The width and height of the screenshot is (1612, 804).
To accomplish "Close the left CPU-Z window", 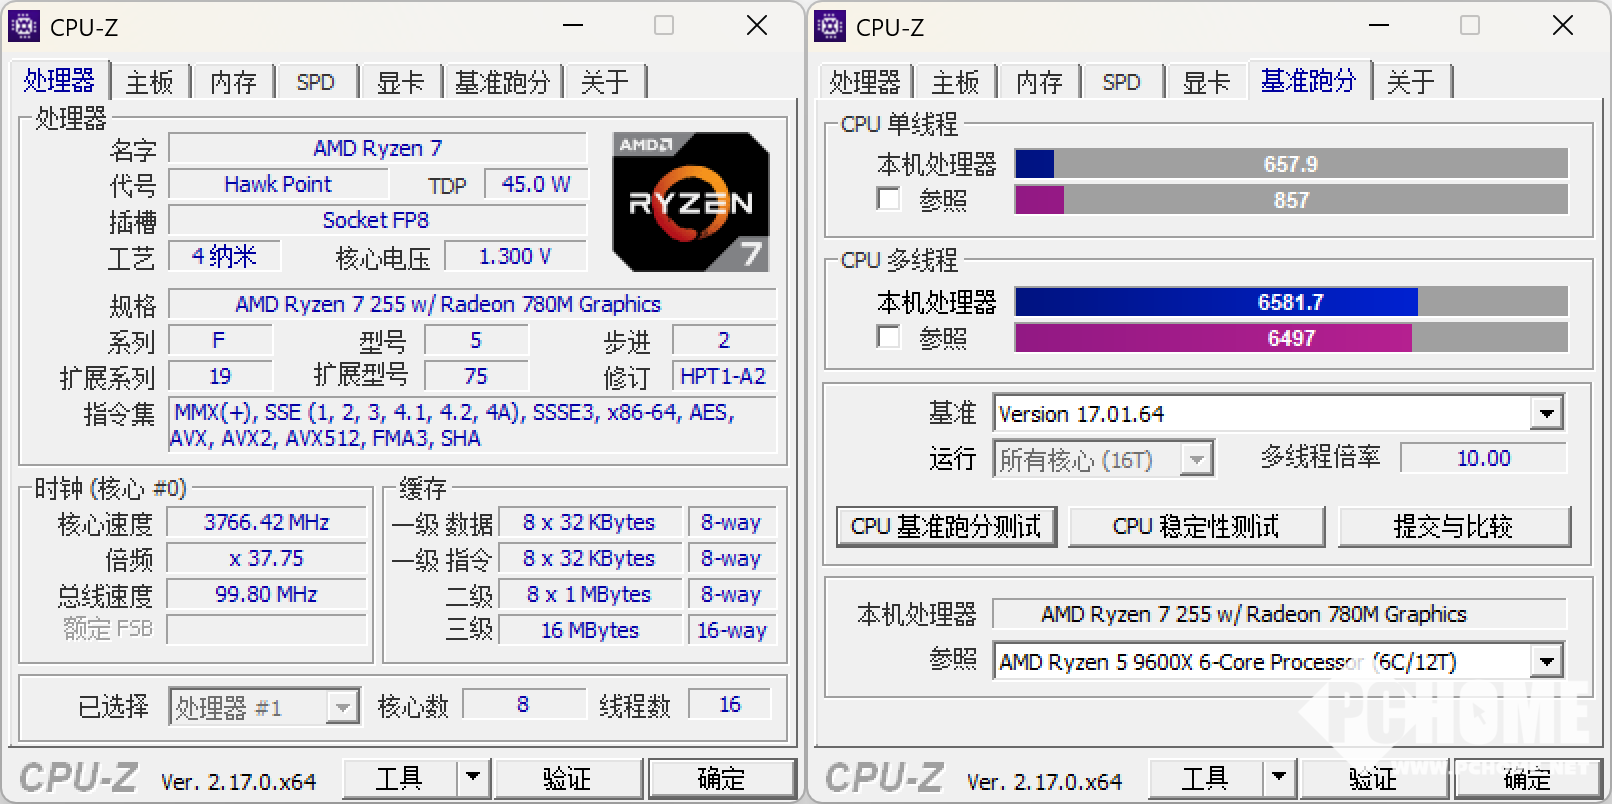I will (757, 26).
